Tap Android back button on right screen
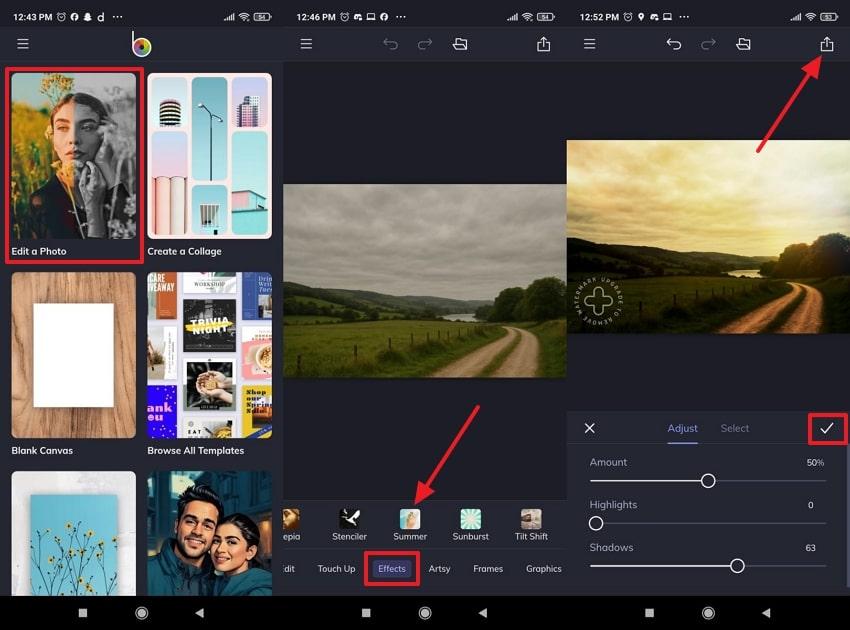The width and height of the screenshot is (850, 630). [x=766, y=613]
